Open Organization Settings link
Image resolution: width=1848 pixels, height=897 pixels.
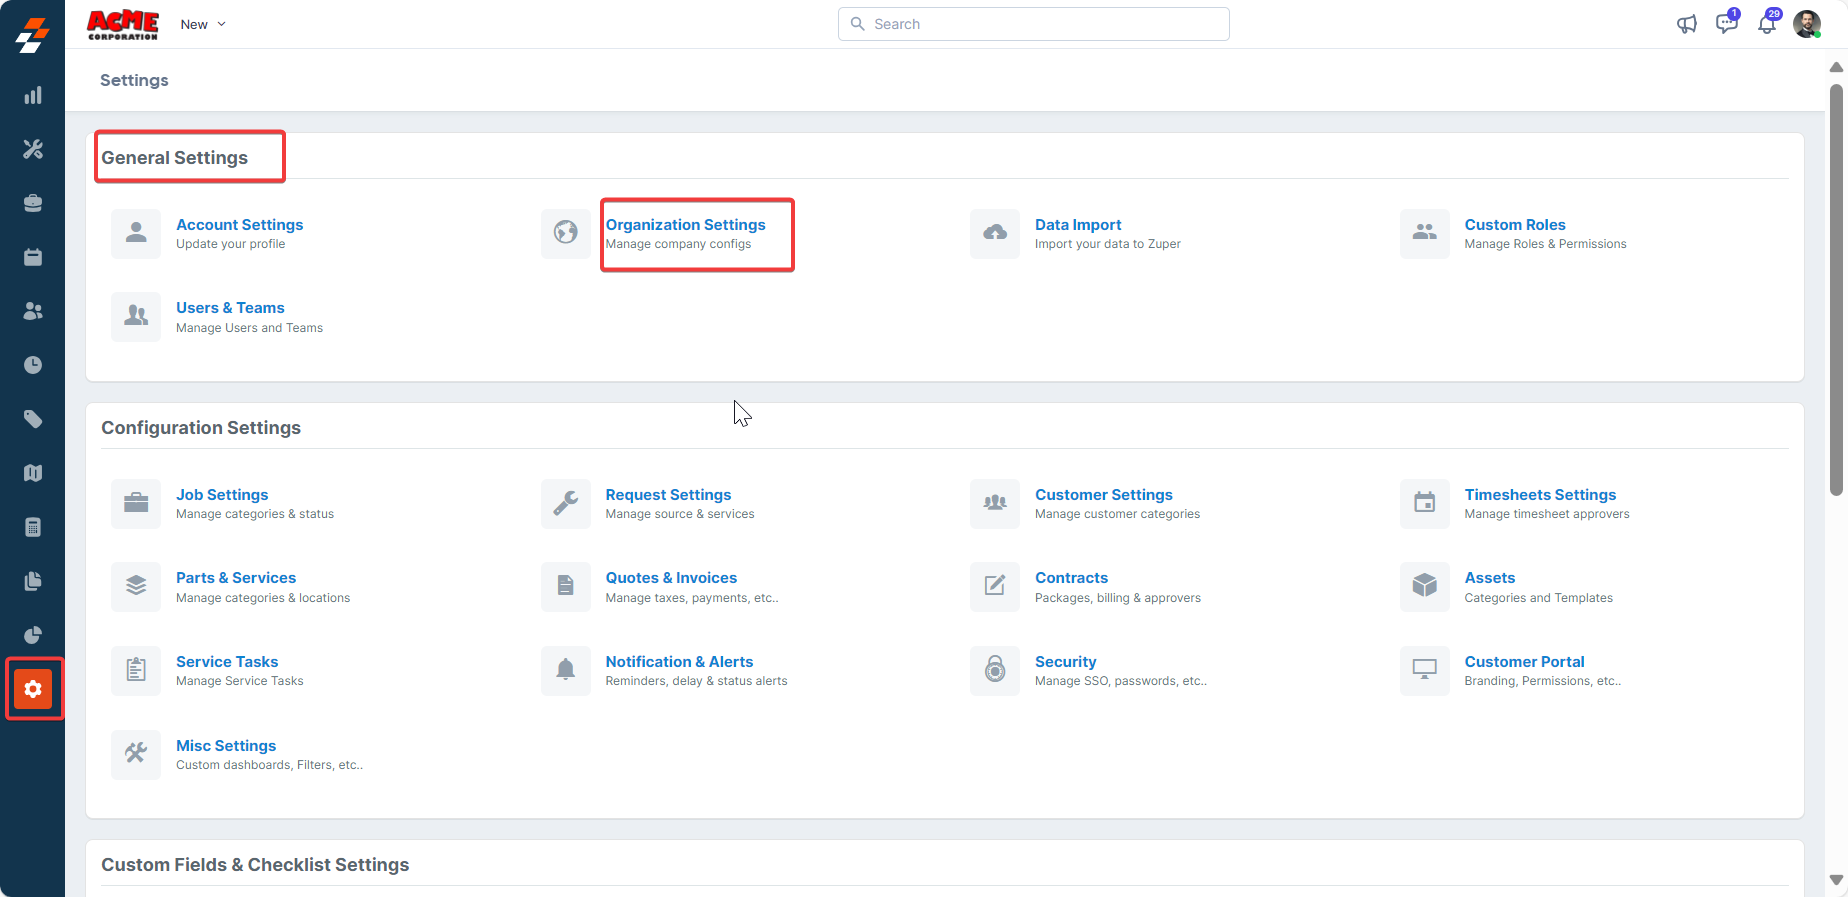[685, 225]
